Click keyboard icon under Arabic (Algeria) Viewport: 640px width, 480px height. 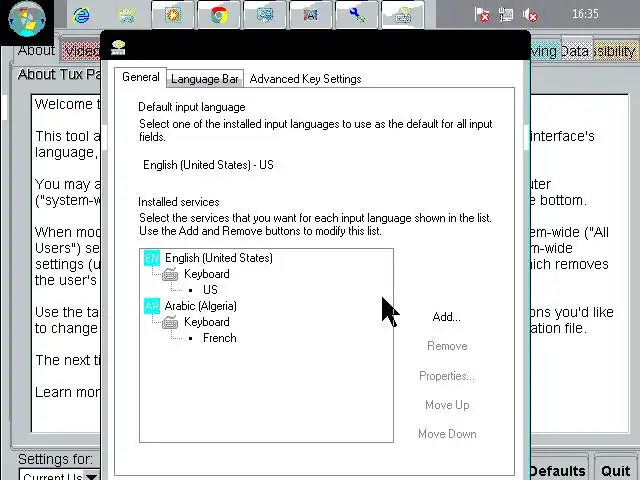[170, 322]
